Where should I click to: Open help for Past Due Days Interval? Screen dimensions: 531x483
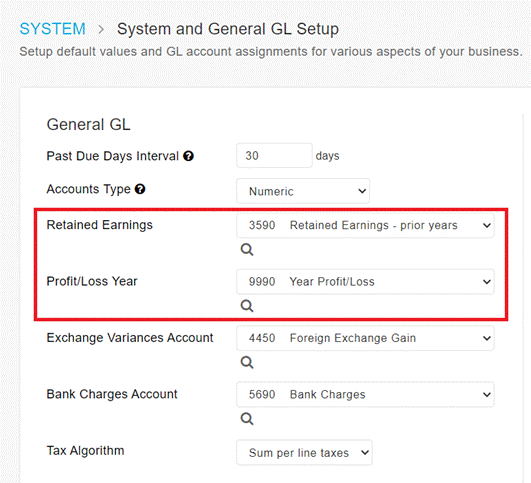(188, 156)
